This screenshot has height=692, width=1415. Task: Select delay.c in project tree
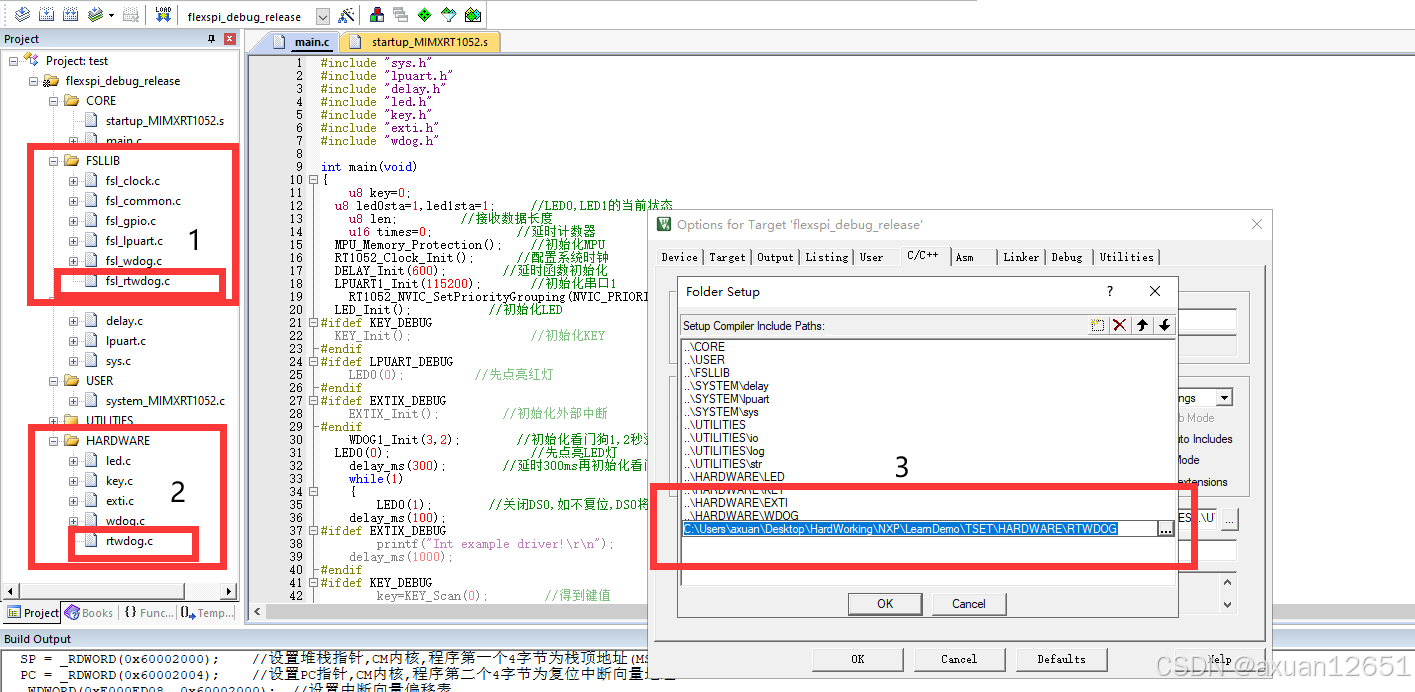coord(124,321)
